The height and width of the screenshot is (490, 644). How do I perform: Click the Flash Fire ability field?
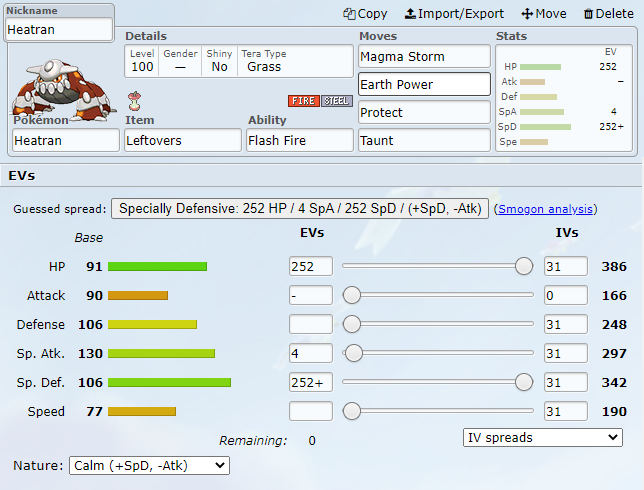pyautogui.click(x=300, y=140)
